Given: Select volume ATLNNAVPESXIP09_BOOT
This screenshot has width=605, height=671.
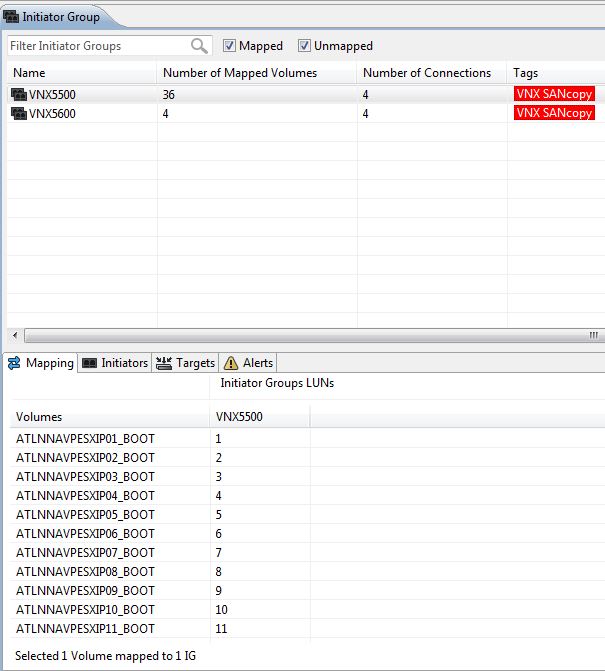Looking at the screenshot, I should (85, 591).
